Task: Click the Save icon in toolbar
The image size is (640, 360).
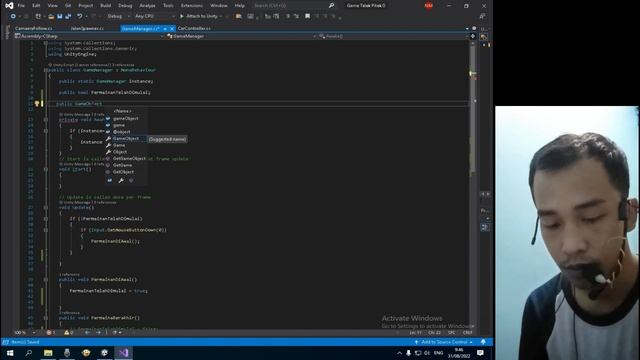Action: point(60,16)
